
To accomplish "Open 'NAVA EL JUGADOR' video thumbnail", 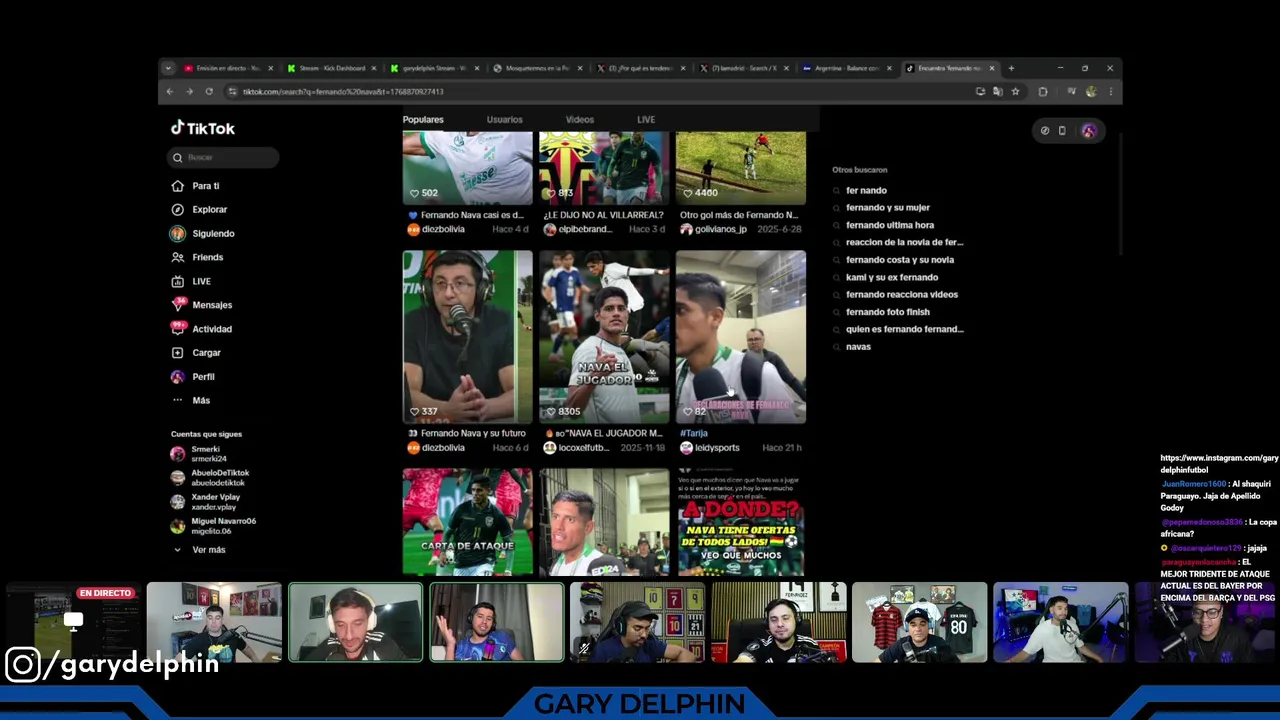I will click(604, 336).
